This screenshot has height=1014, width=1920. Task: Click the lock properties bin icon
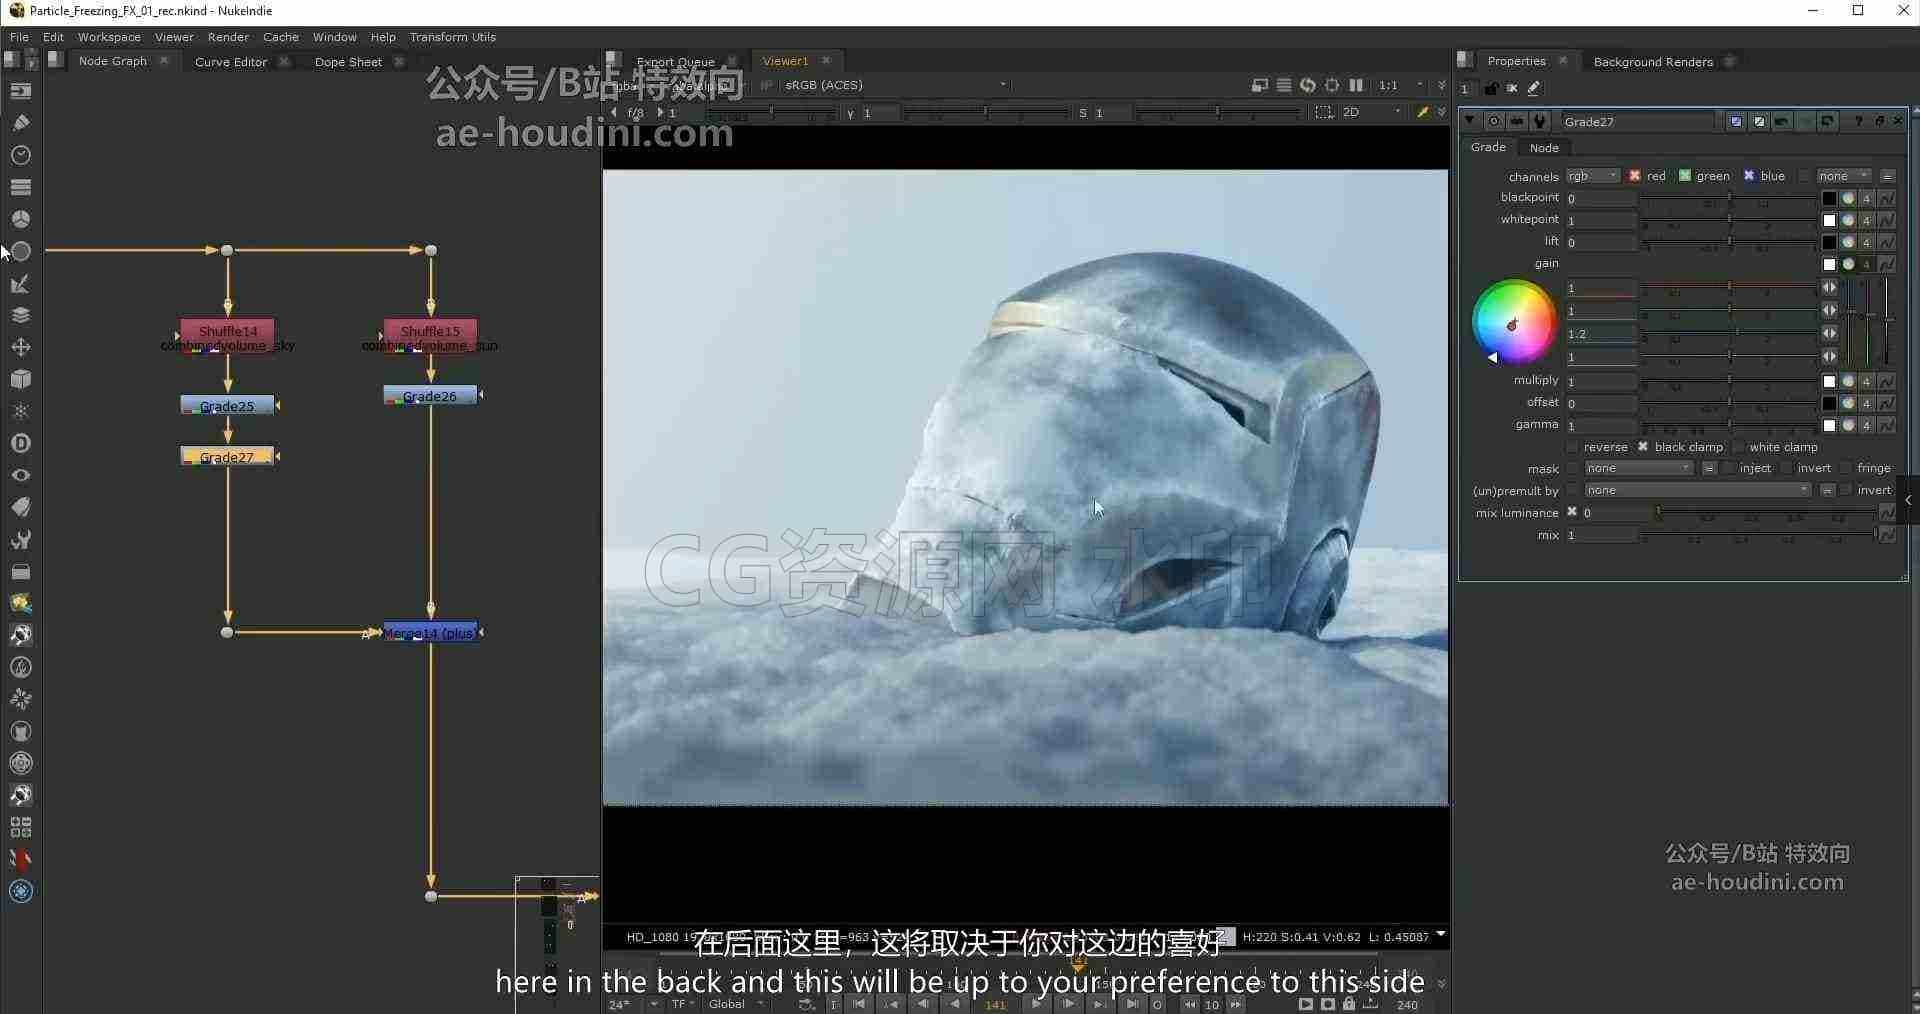click(x=1491, y=88)
